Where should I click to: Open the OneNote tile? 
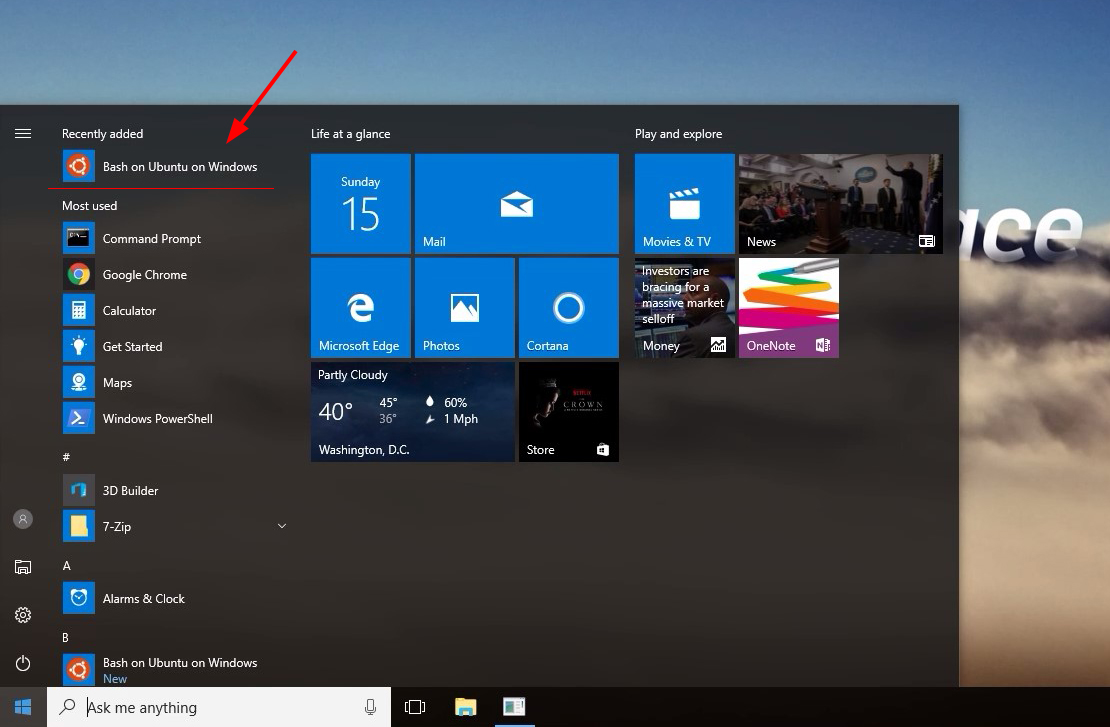789,308
